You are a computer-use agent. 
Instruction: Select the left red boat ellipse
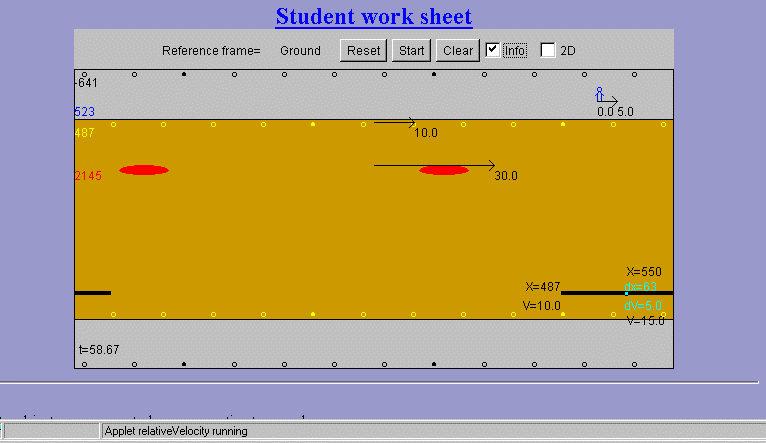point(144,170)
